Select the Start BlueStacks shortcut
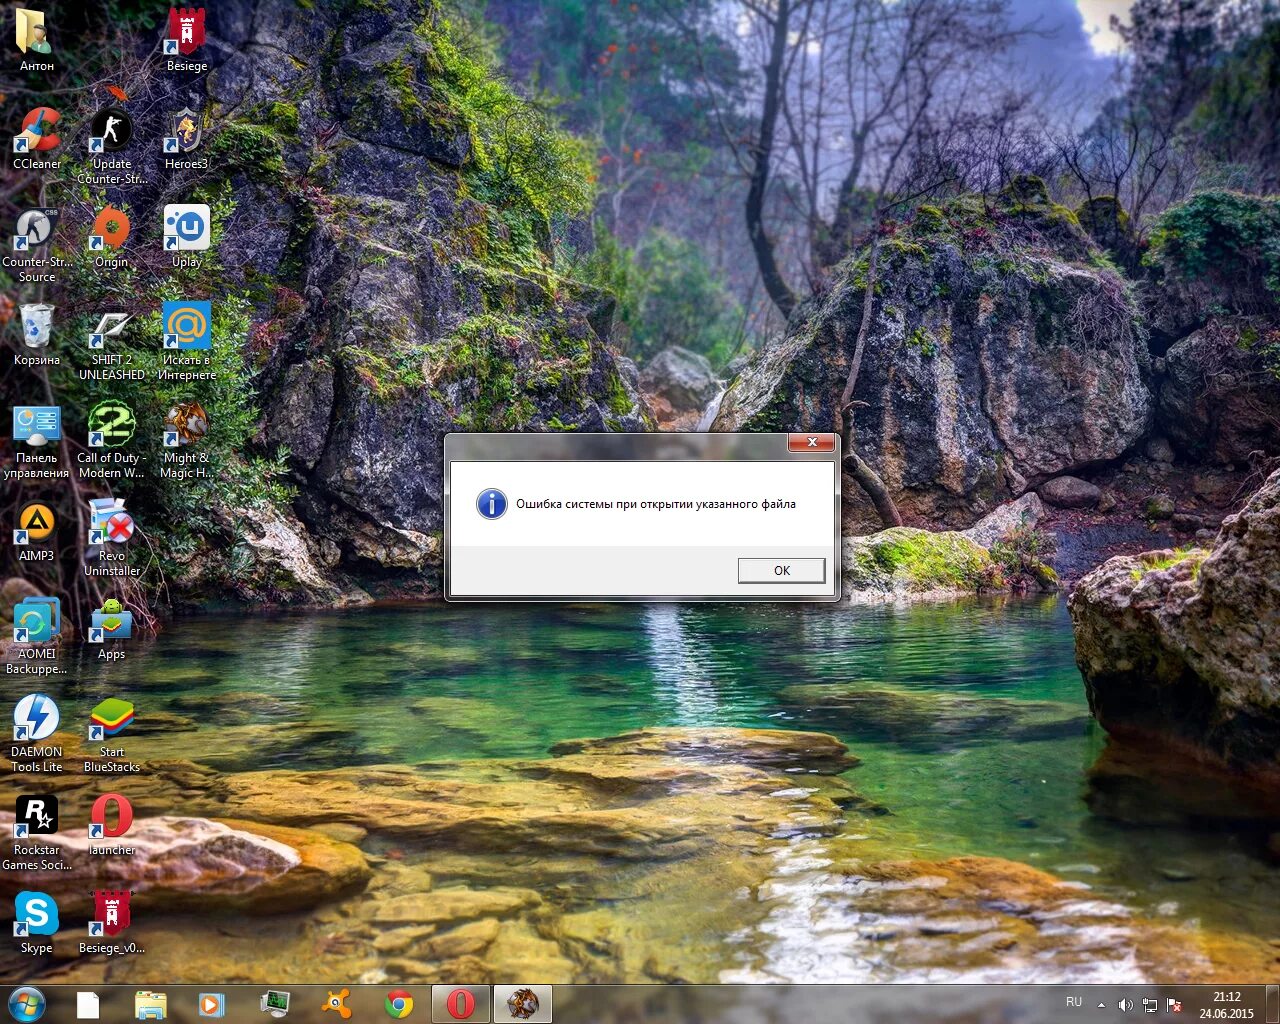 tap(112, 734)
